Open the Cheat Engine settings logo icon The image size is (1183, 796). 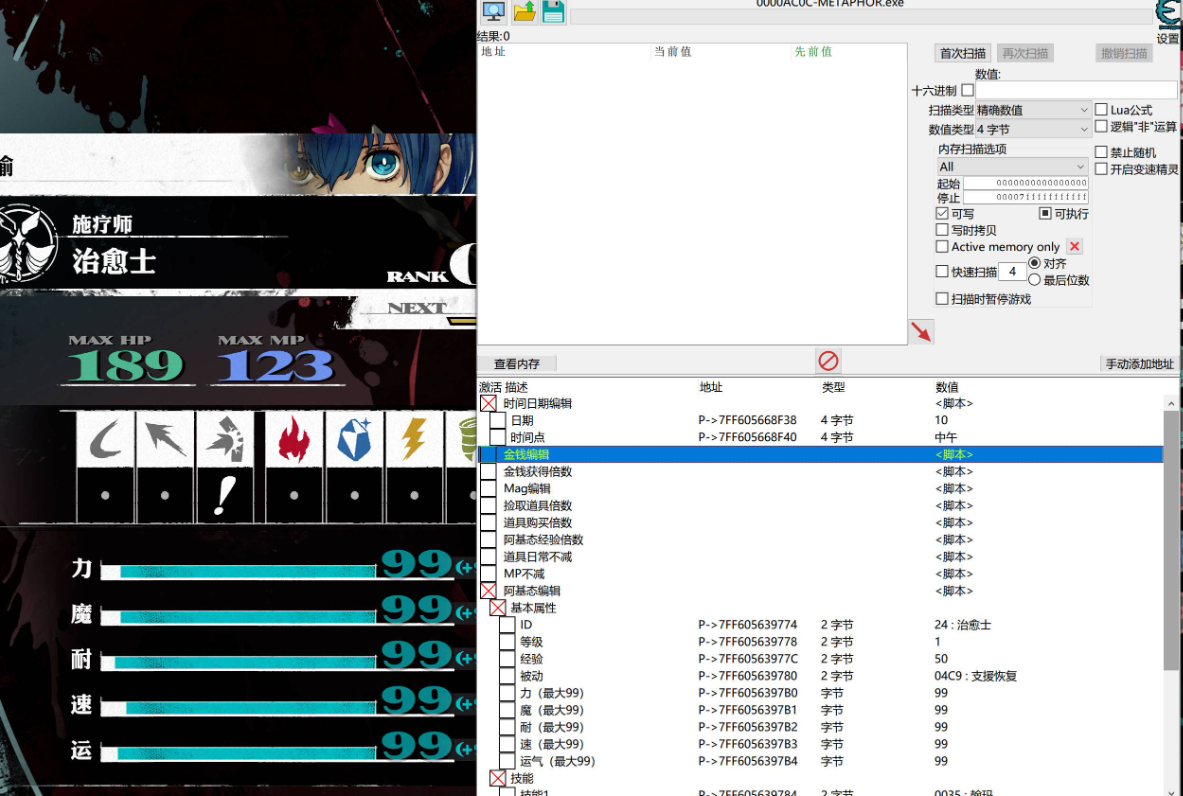point(1168,15)
